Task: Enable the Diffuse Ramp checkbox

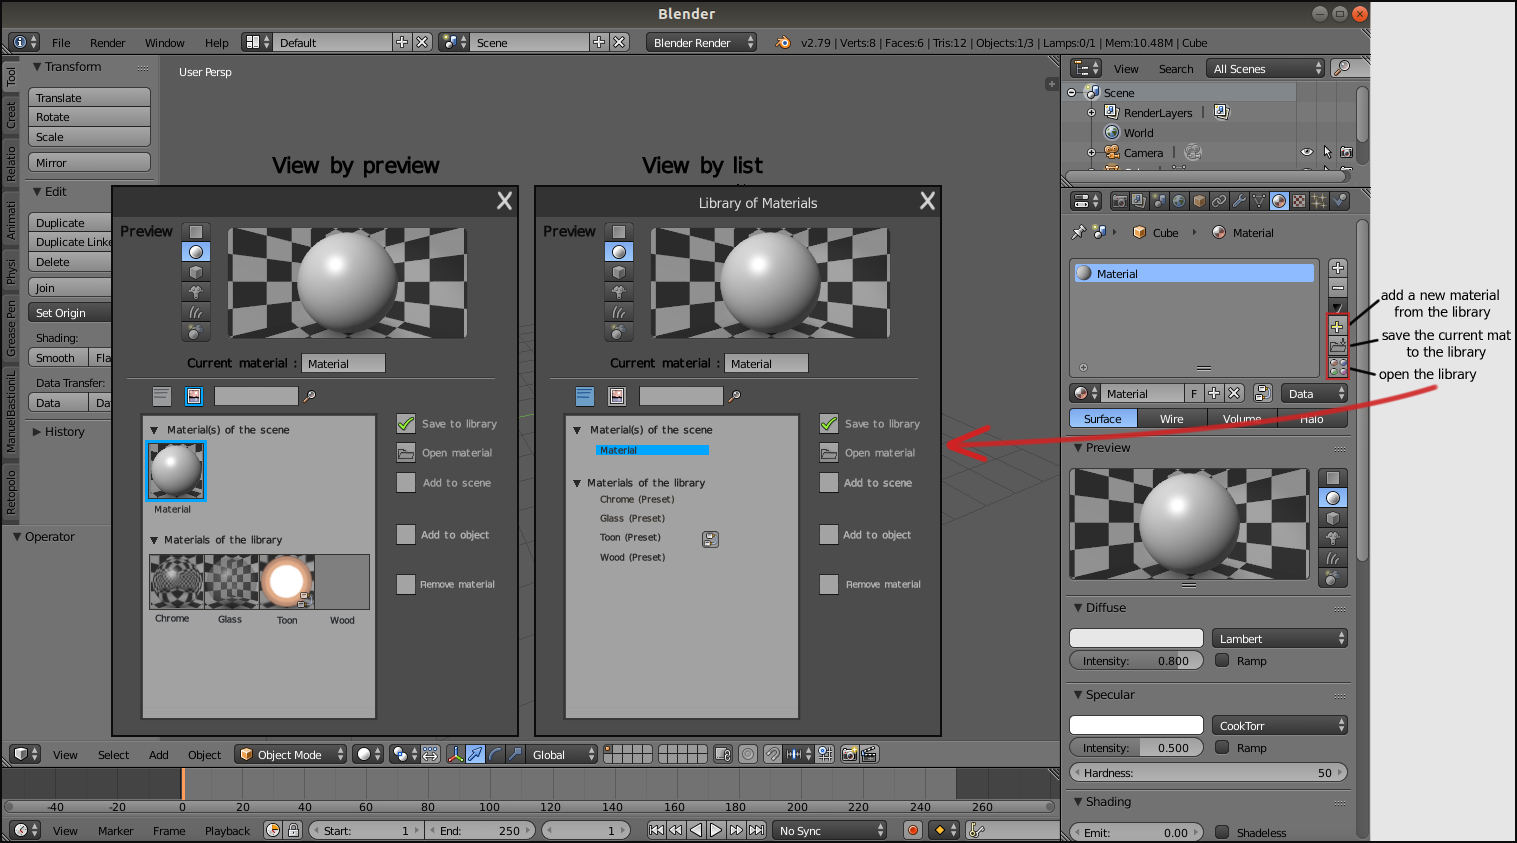Action: coord(1222,660)
